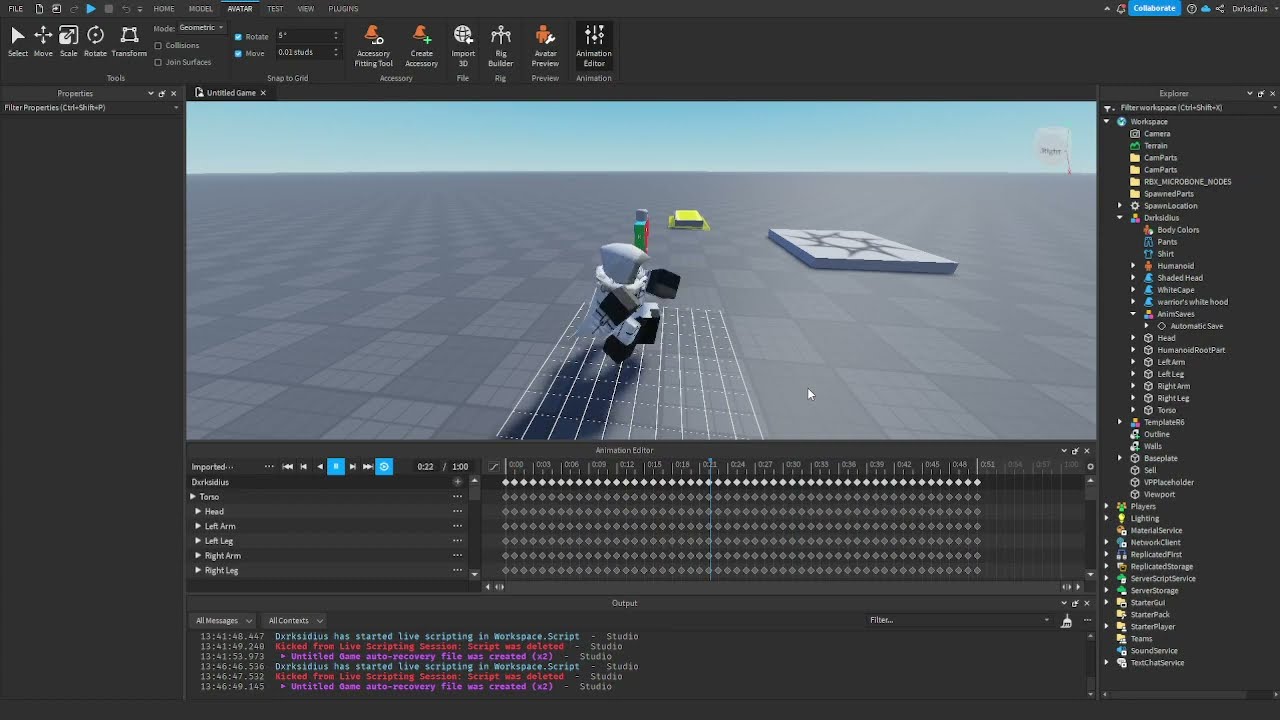Enable the Join Surfaces checkbox
The image size is (1280, 720).
click(x=158, y=62)
